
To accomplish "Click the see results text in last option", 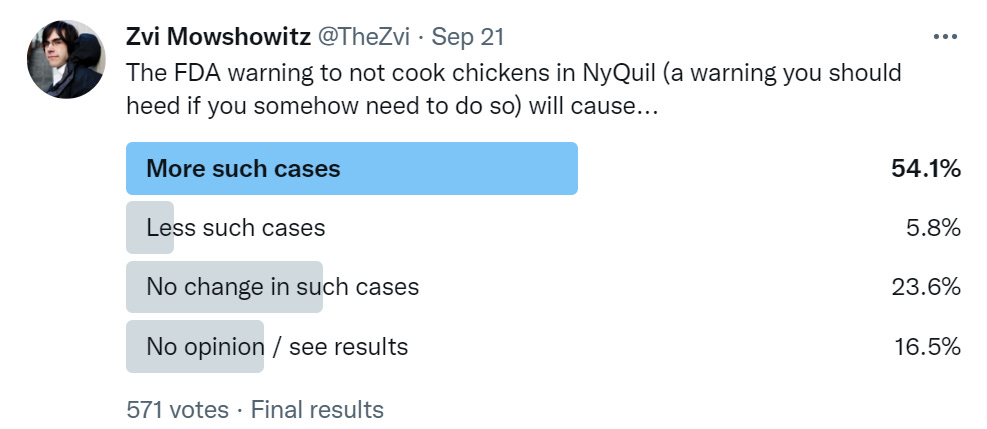I will [348, 347].
